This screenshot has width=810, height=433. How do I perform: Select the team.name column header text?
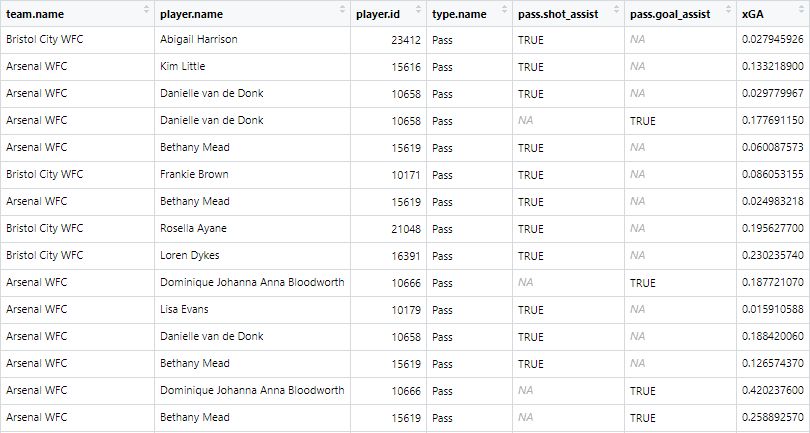point(35,14)
